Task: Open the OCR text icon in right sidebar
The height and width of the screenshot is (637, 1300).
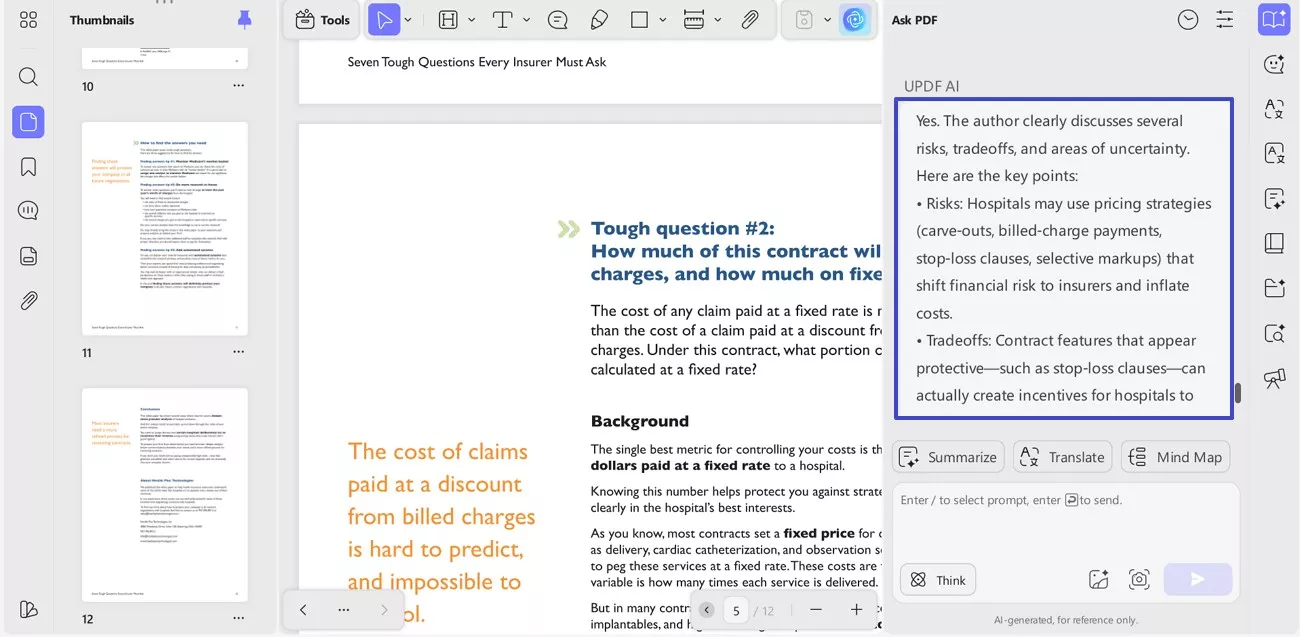Action: [x=1274, y=153]
